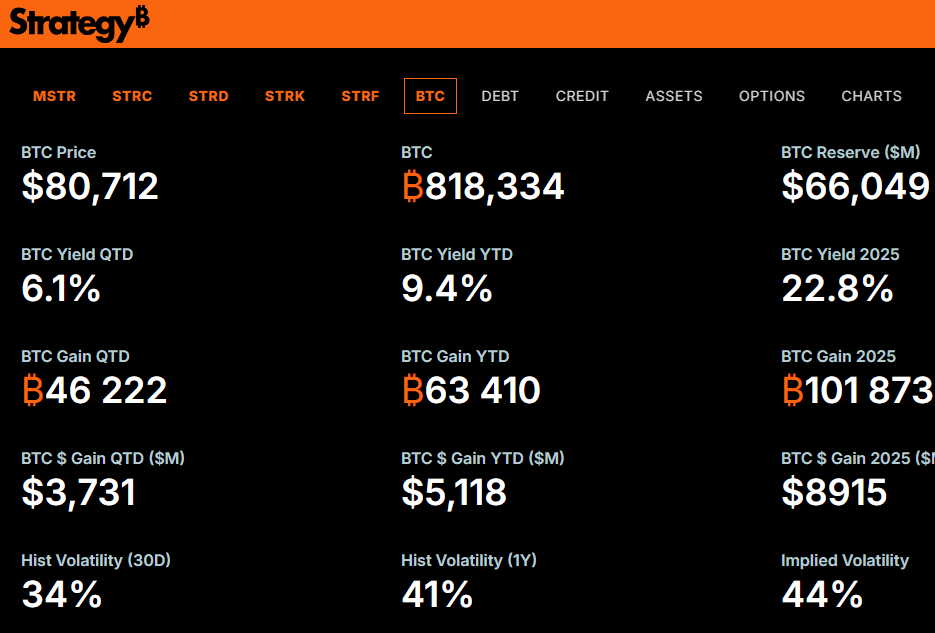Click the Implied Volatility 44% figure
Viewport: 935px width, 633px height.
[x=822, y=594]
